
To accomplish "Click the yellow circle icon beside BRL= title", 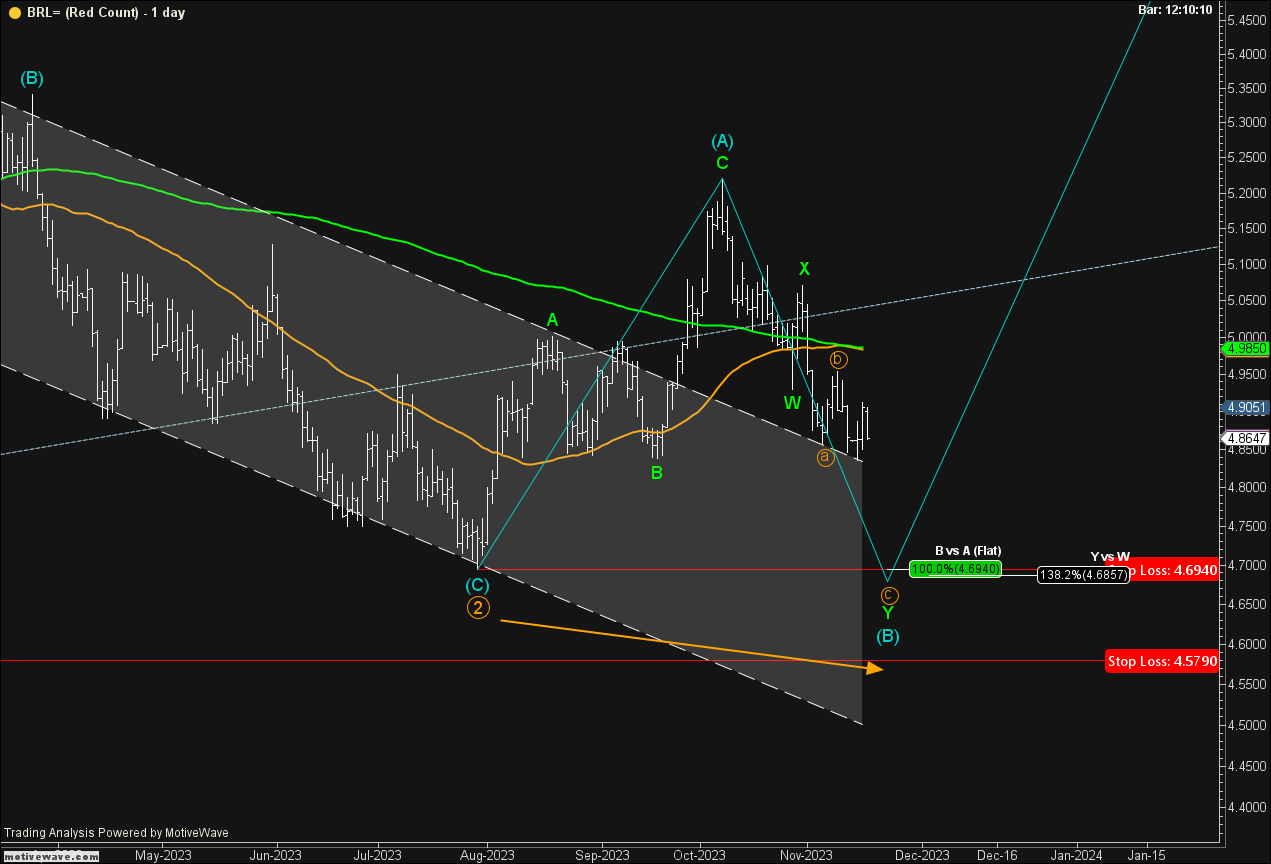I will tap(15, 12).
